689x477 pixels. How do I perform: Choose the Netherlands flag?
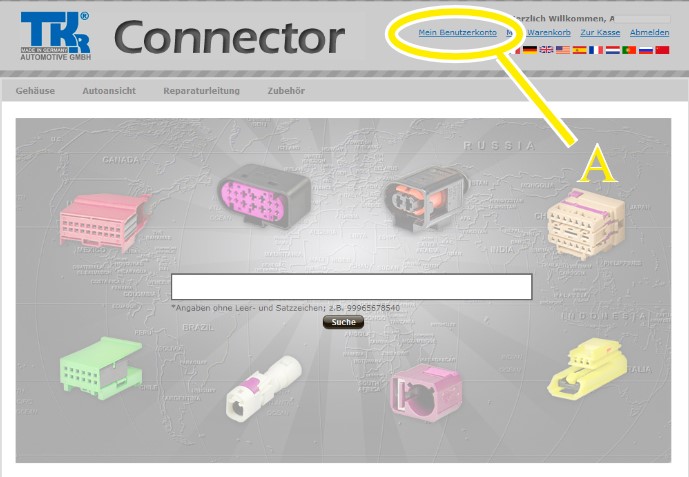613,50
